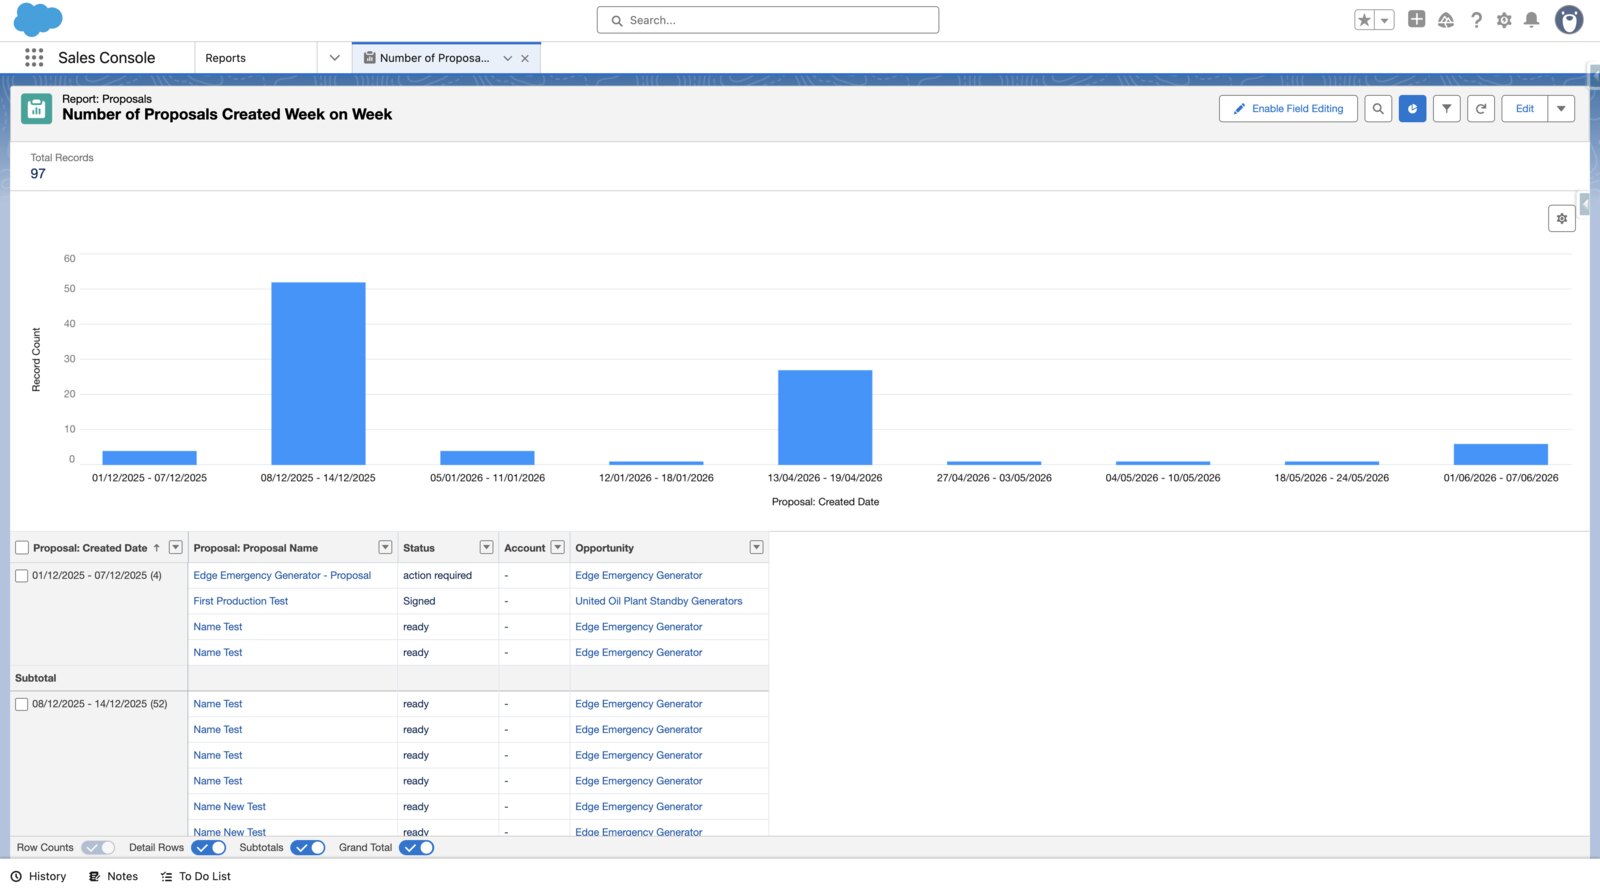This screenshot has width=1600, height=893.
Task: Open the Global Actions plus icon
Action: pos(1416,19)
